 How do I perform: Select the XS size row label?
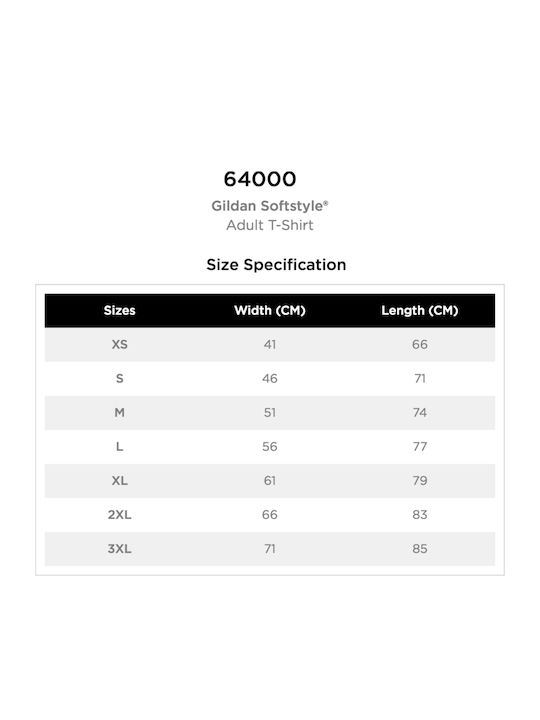pos(119,344)
